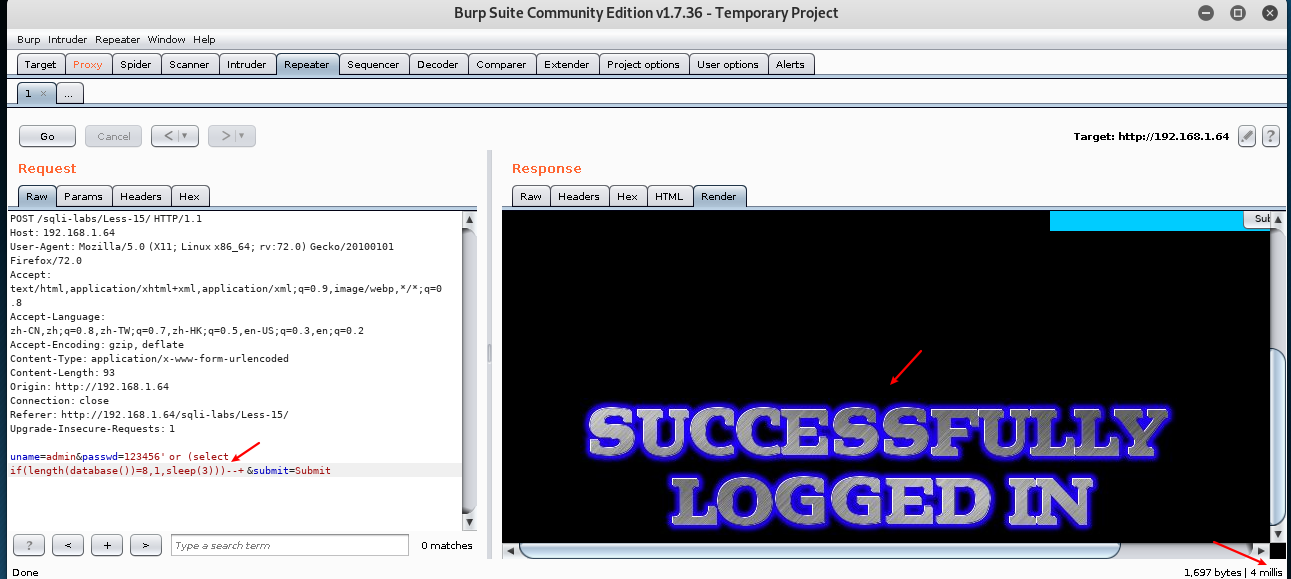The image size is (1291, 579).
Task: Click the '0 matches' label
Action: (x=447, y=545)
